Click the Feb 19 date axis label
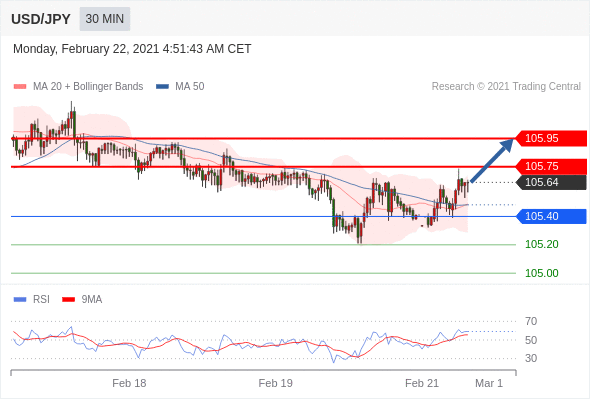The image size is (590, 400). (x=275, y=383)
